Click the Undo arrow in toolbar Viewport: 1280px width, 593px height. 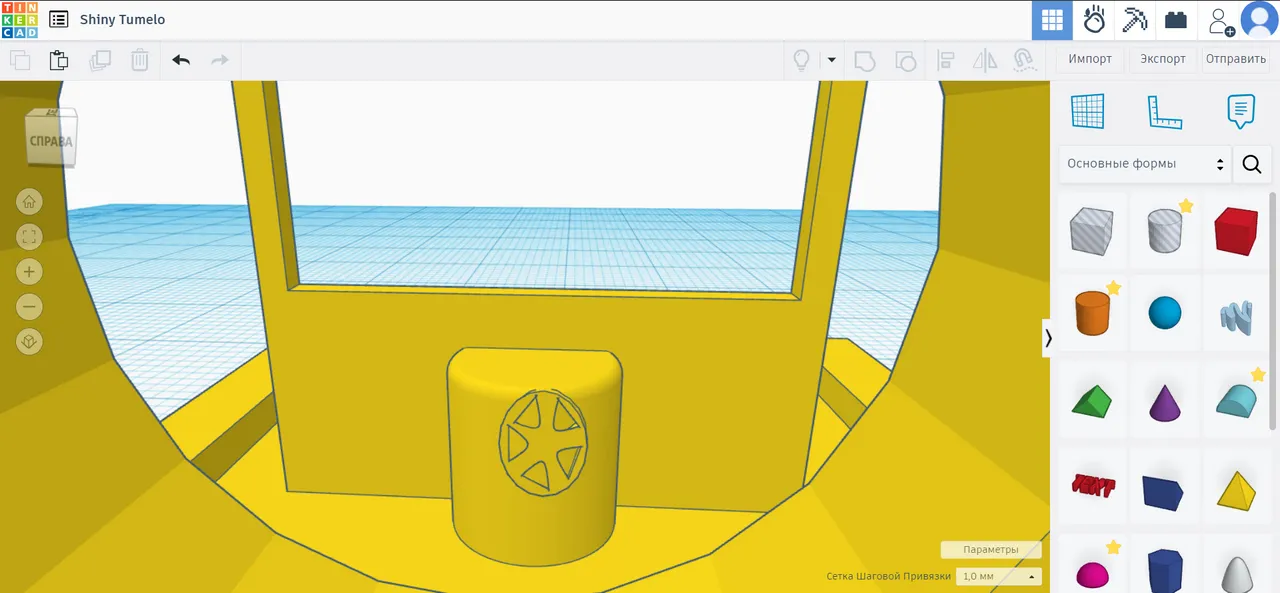point(181,60)
